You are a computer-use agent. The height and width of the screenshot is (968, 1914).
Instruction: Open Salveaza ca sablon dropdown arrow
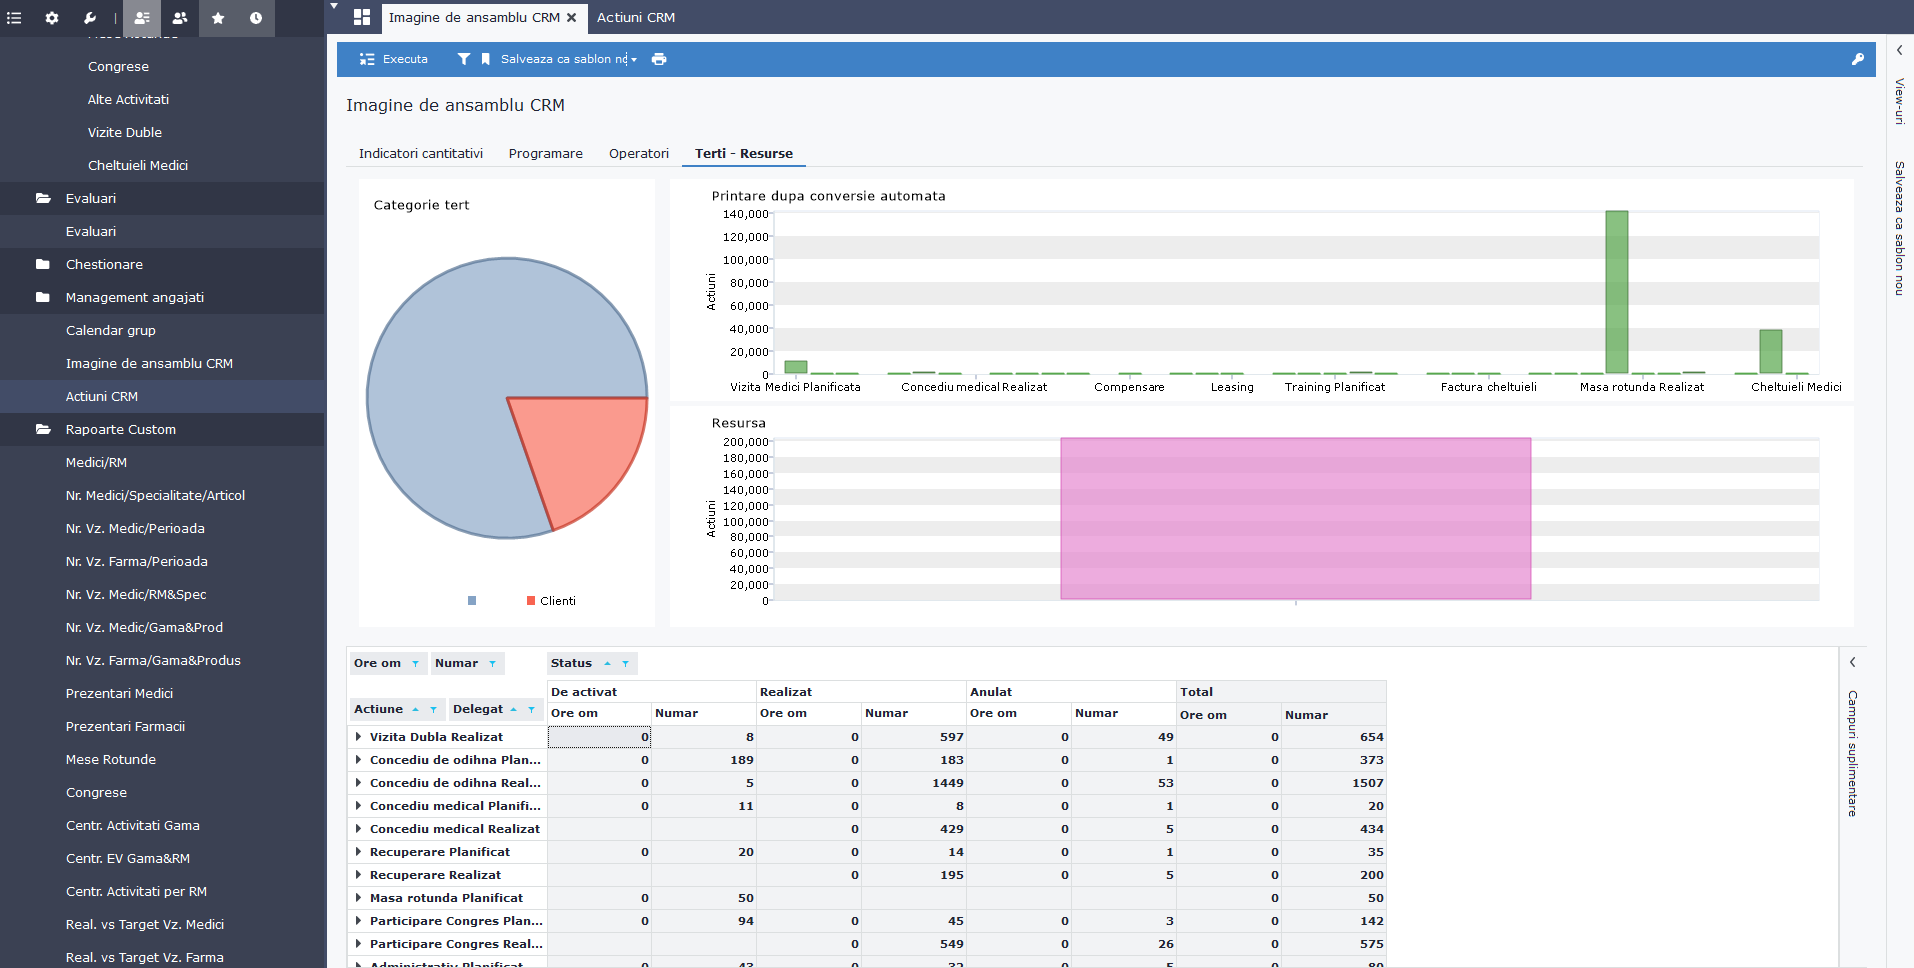pos(634,60)
